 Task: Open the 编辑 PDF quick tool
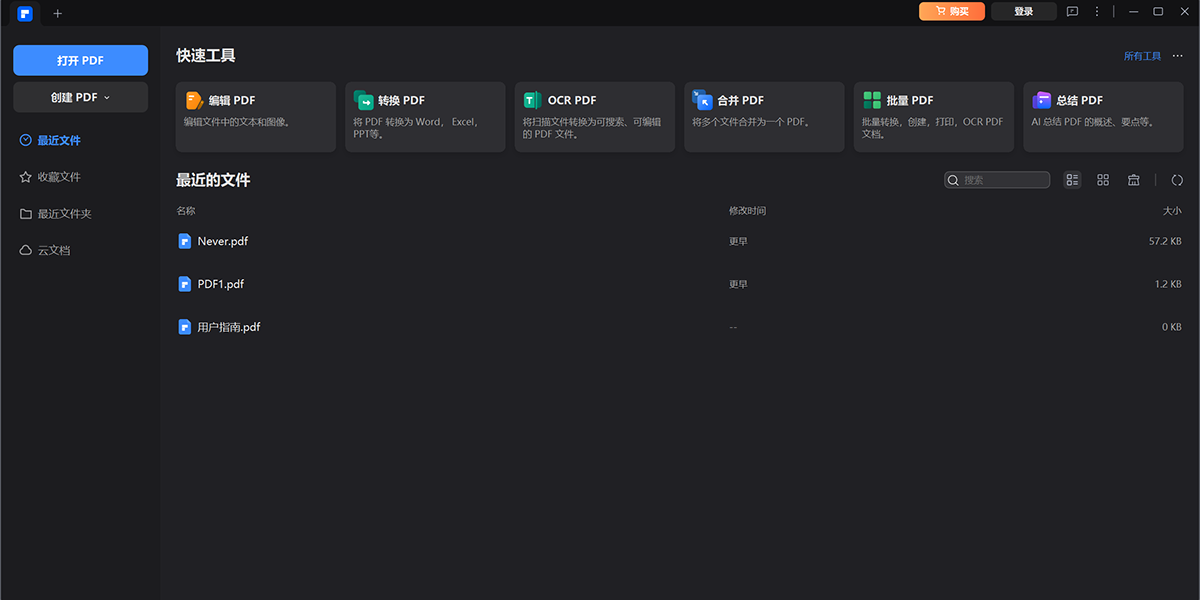(x=255, y=116)
